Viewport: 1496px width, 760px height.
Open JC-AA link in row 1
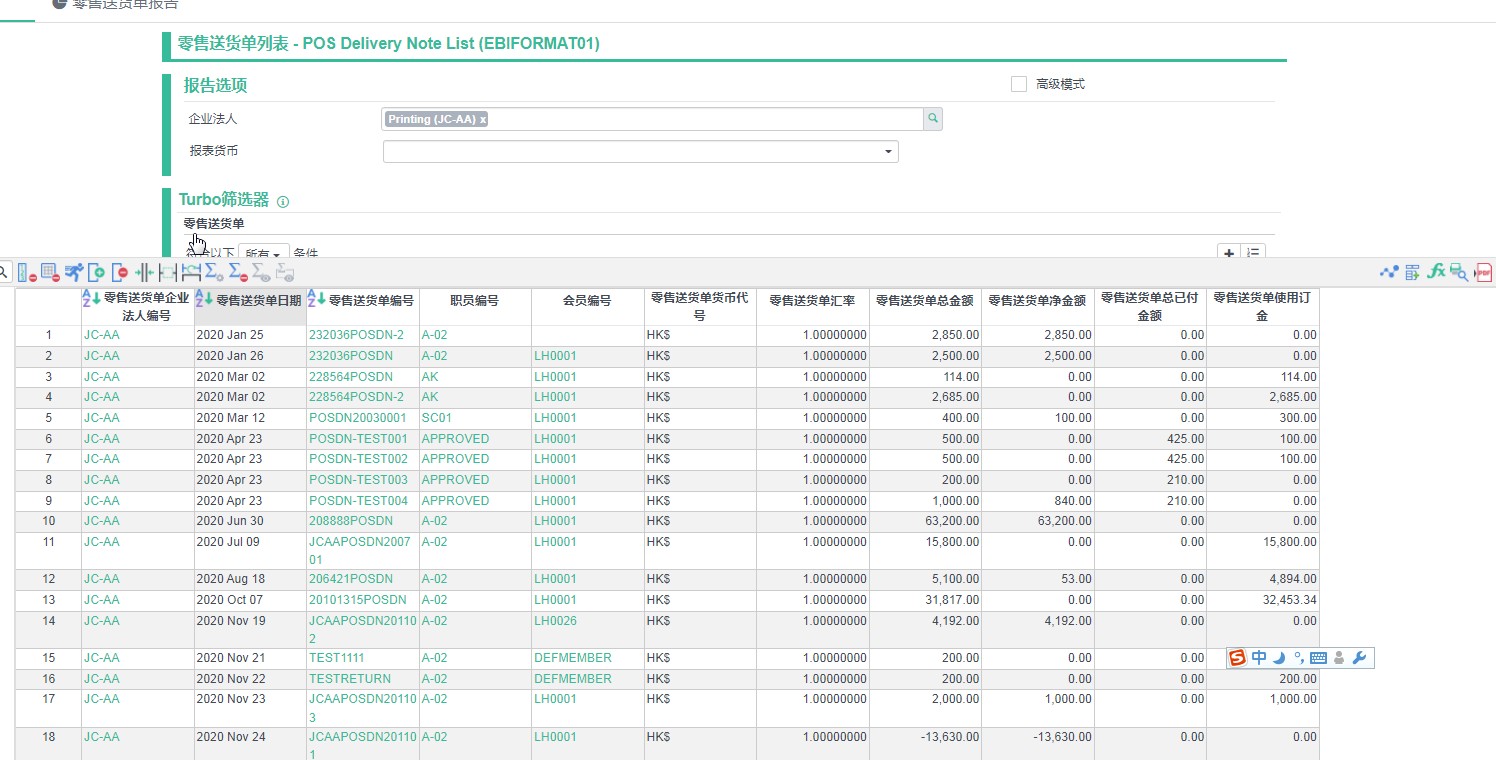pos(101,335)
